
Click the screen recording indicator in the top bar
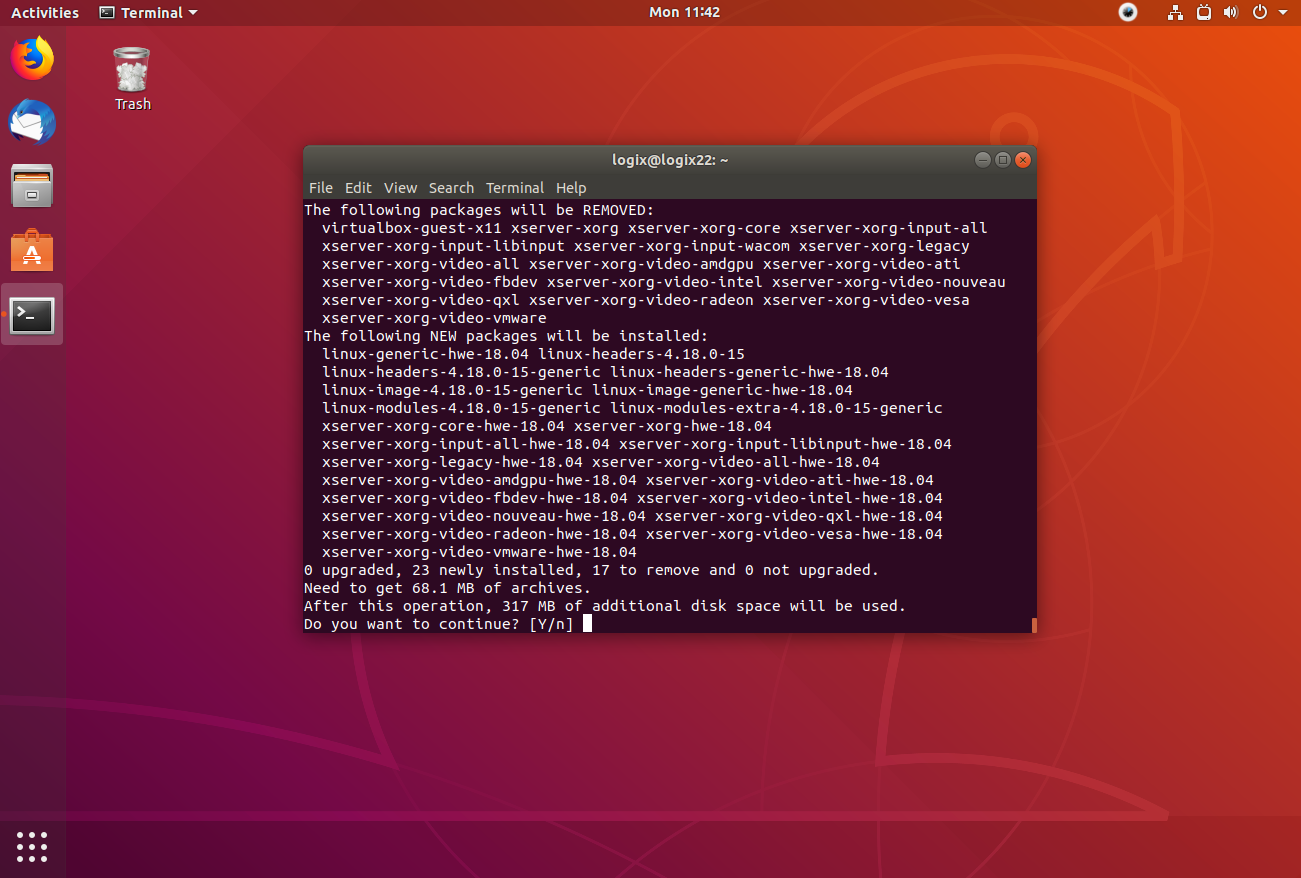click(x=1128, y=12)
